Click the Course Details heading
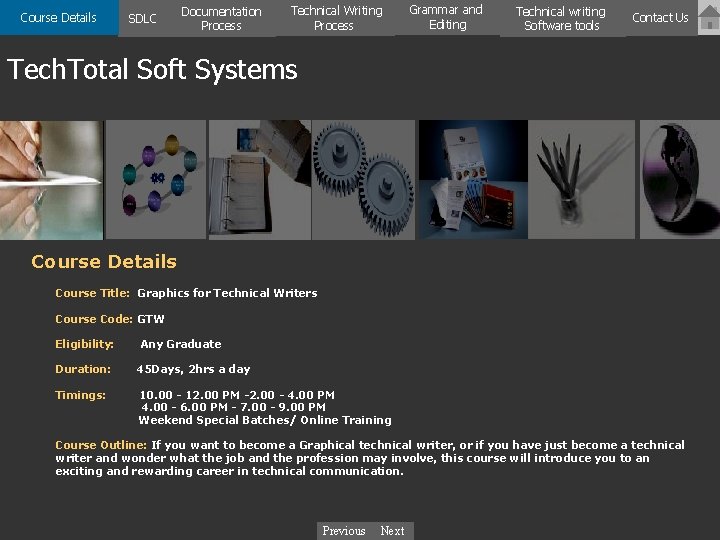The image size is (720, 540). pos(104,262)
